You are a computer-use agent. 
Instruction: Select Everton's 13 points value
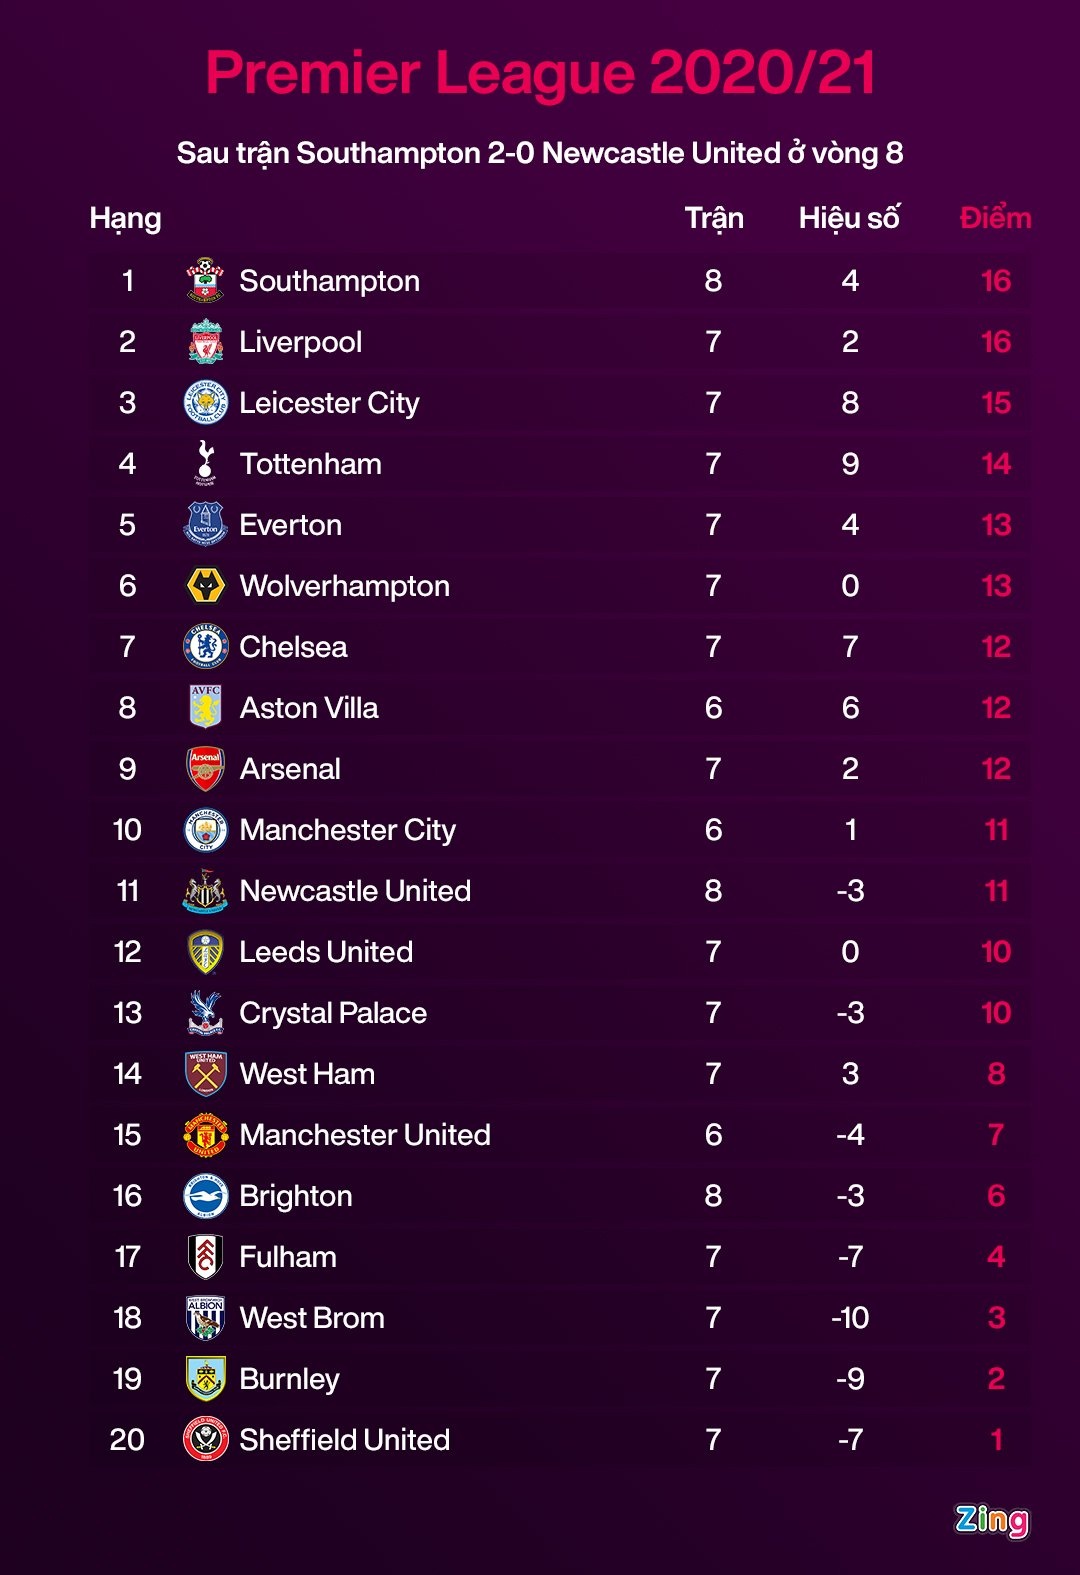click(996, 525)
